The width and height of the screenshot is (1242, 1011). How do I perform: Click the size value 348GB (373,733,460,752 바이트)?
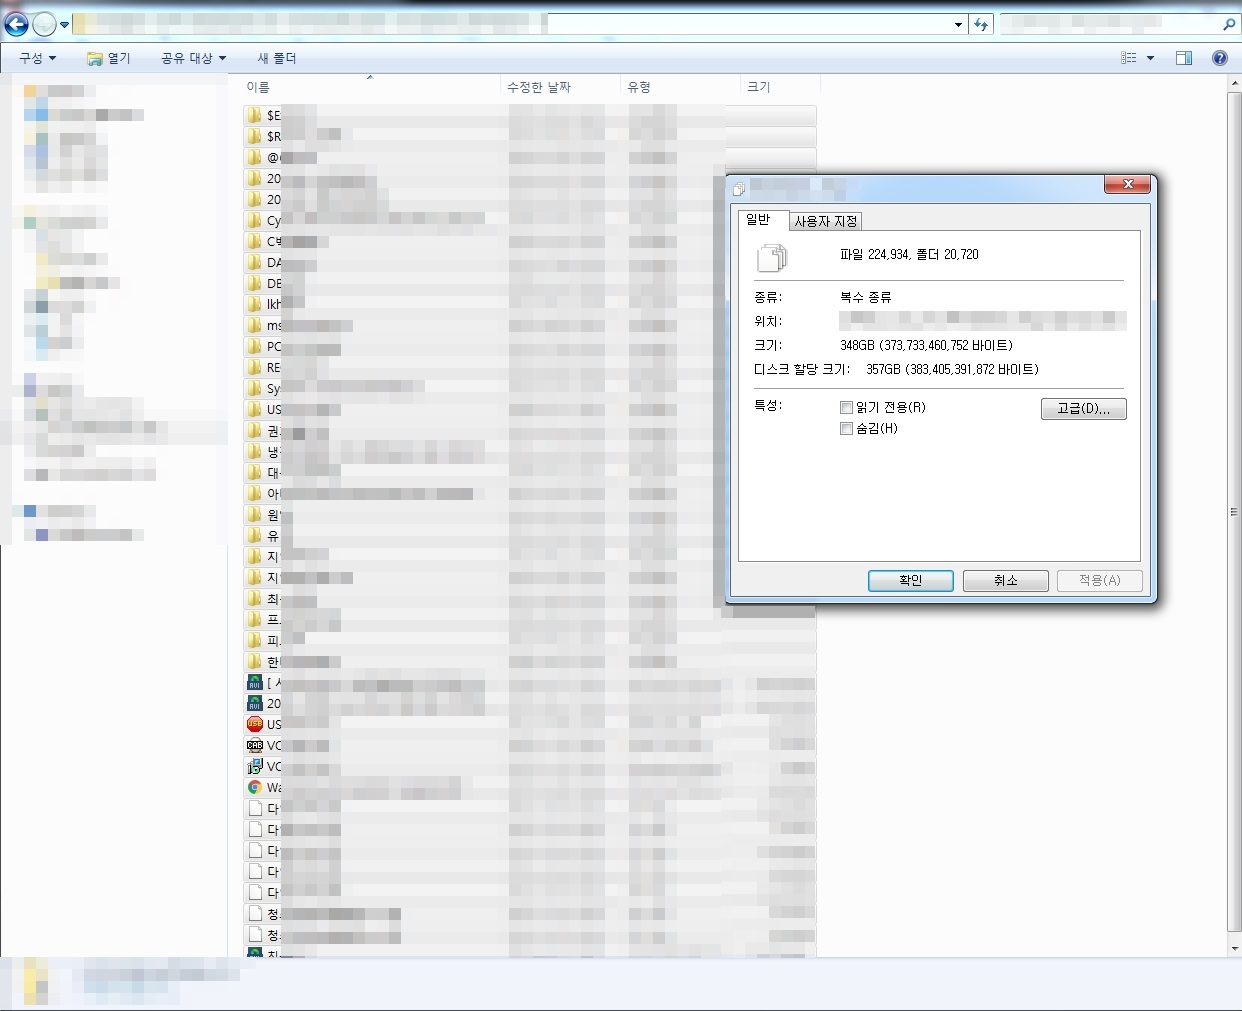click(x=926, y=345)
